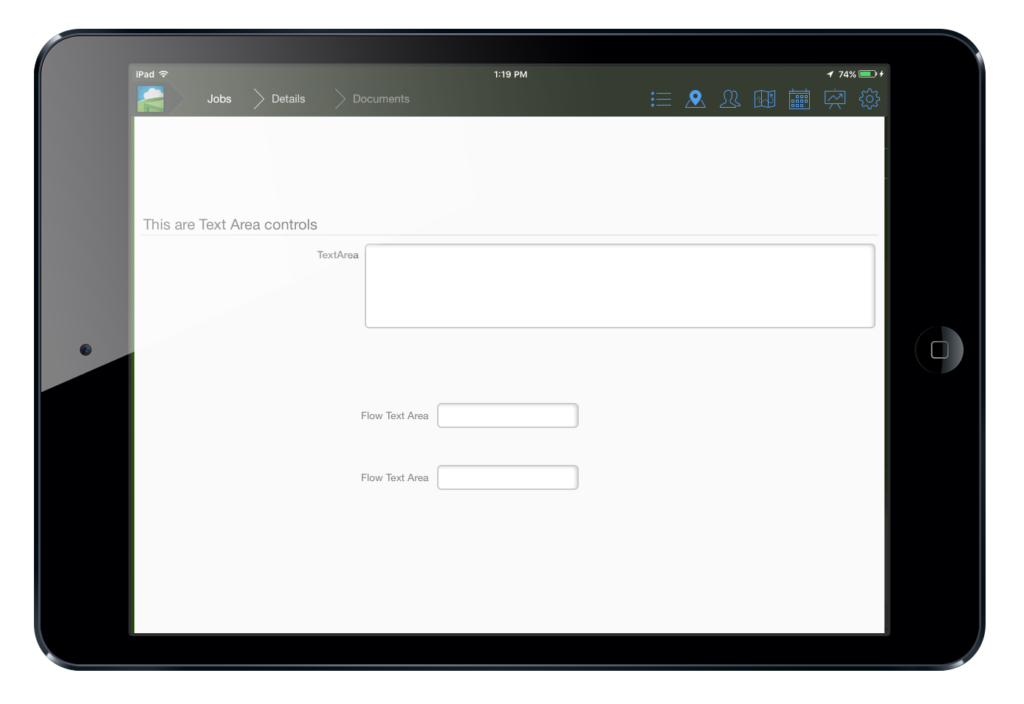Click inside the TextArea control

pos(620,285)
